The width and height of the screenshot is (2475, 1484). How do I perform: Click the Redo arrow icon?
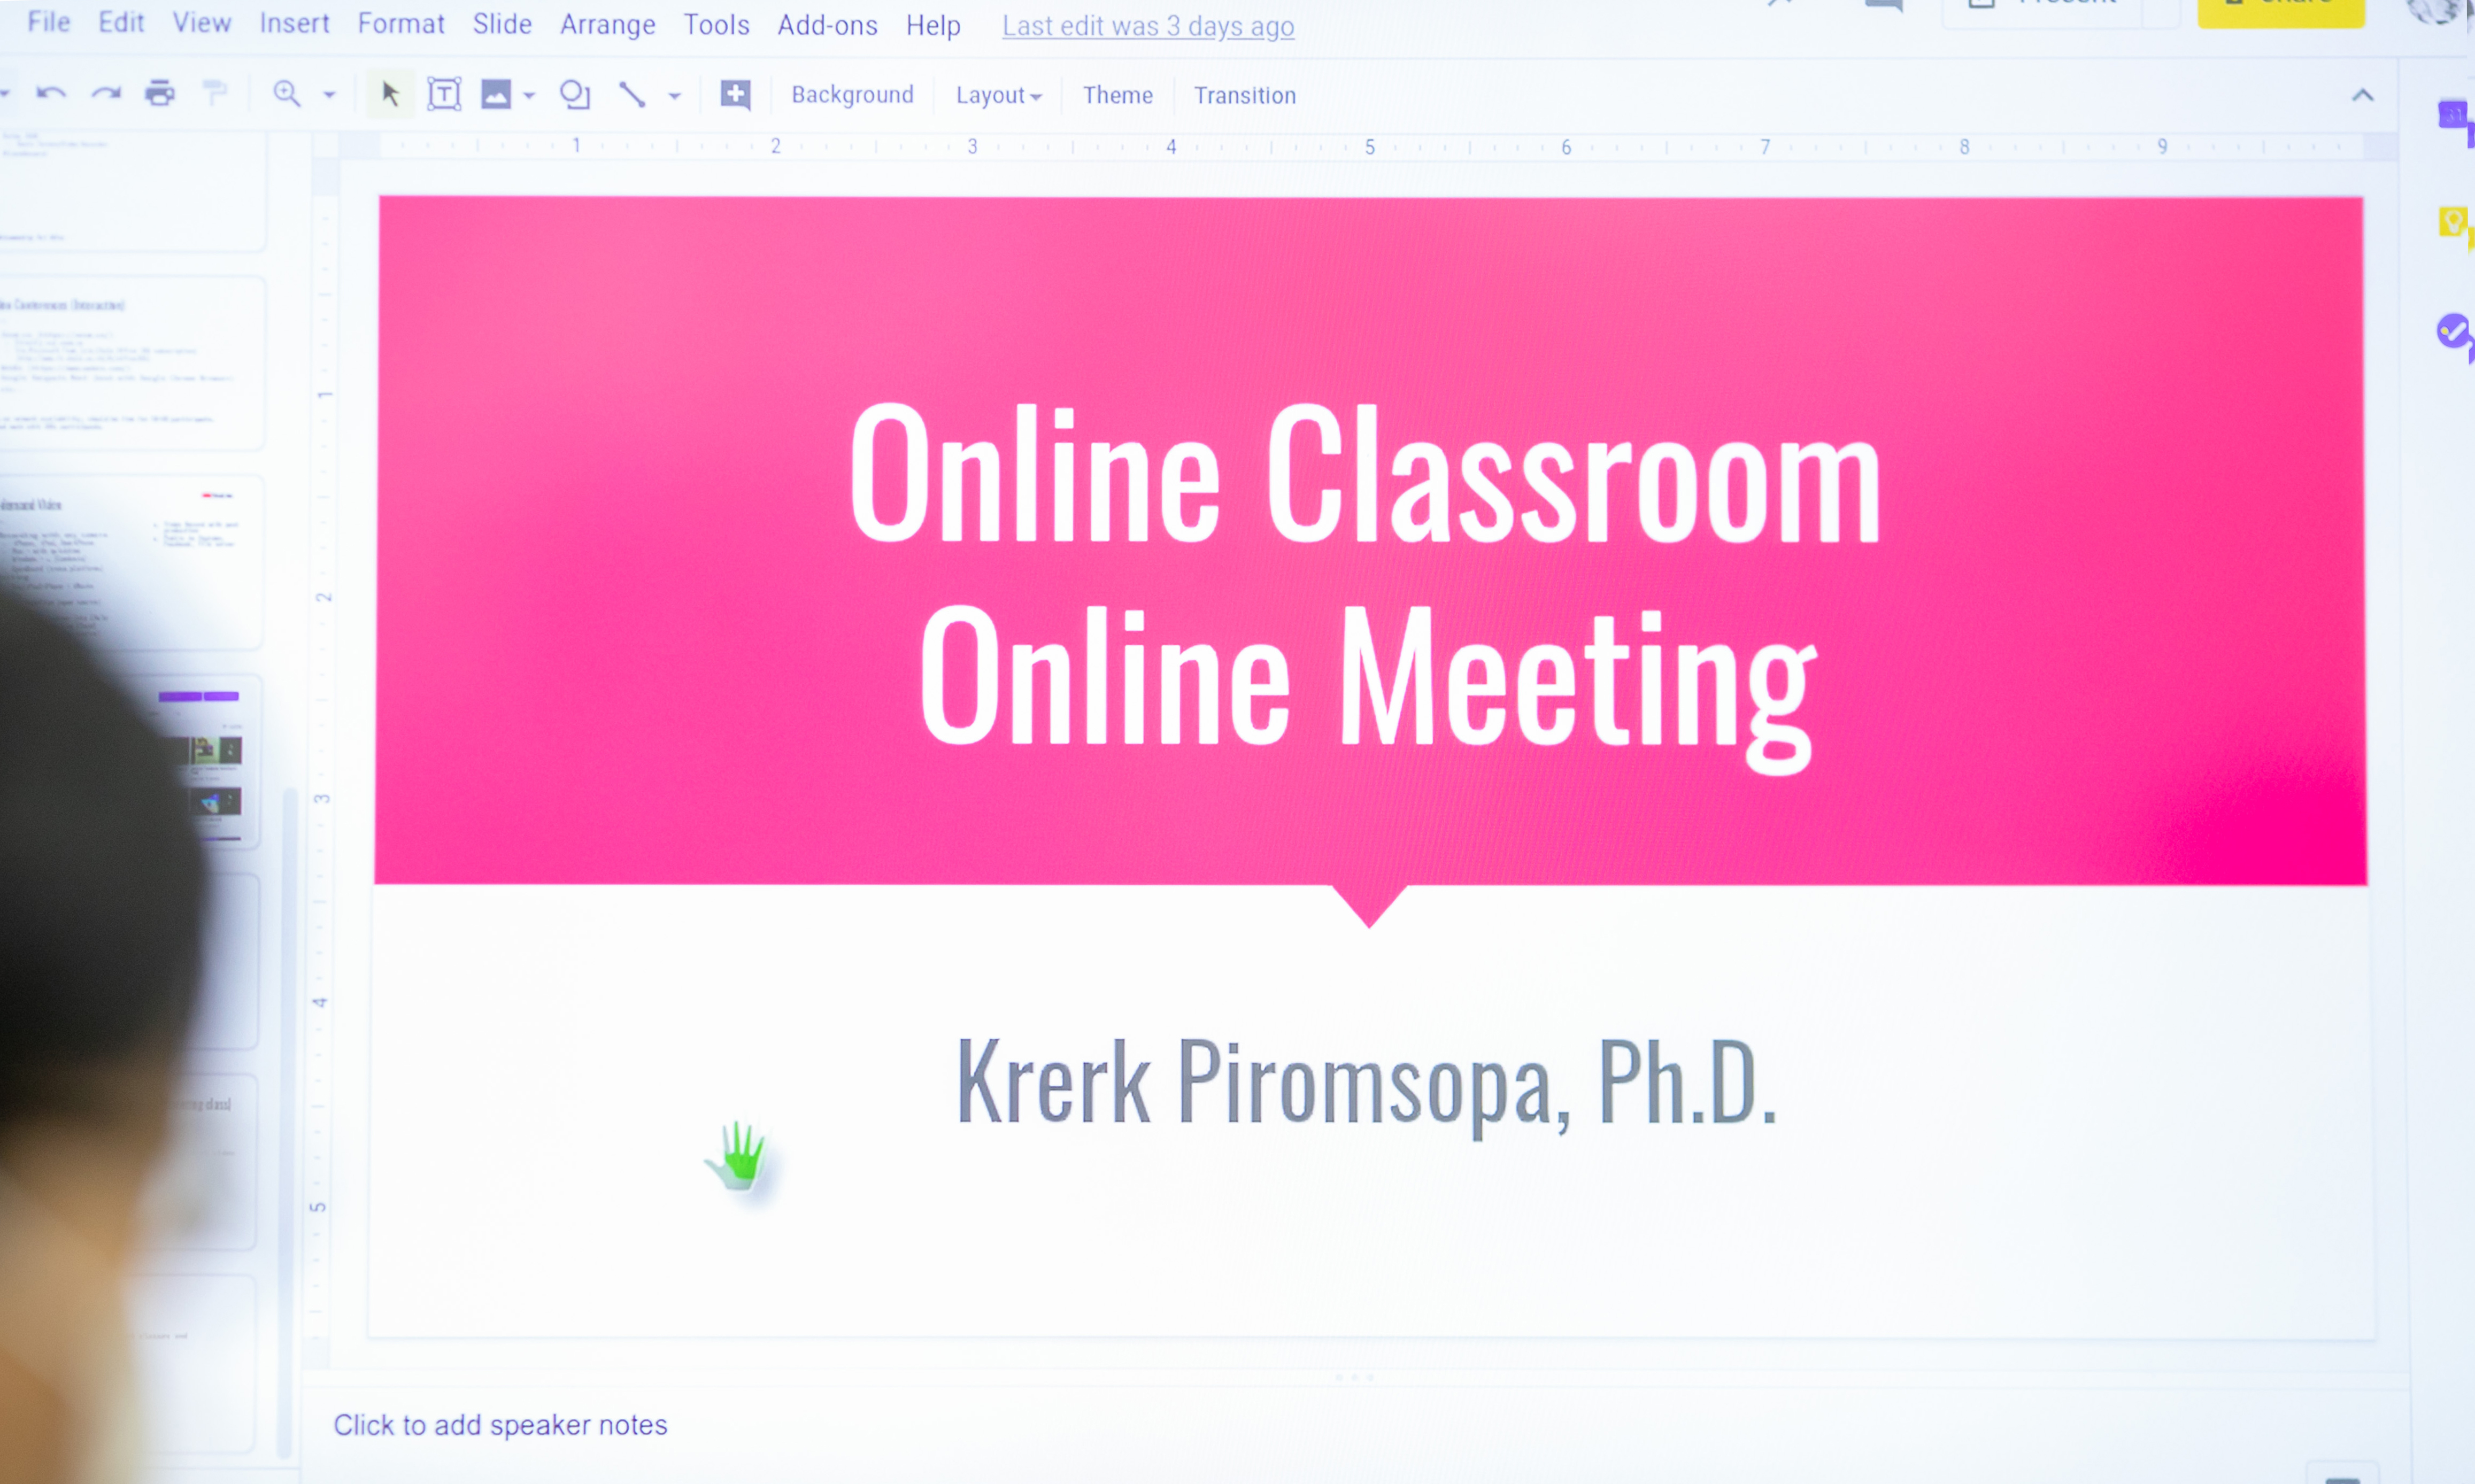[x=106, y=94]
